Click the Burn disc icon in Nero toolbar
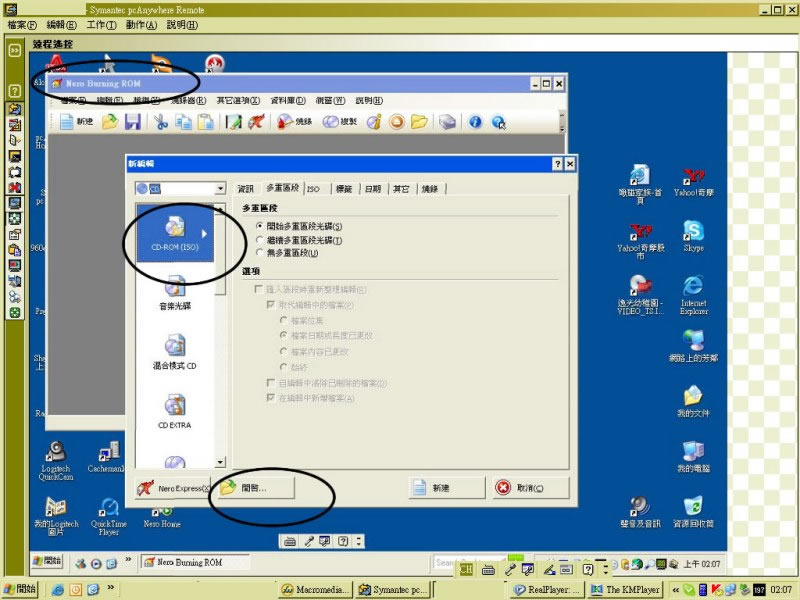800x600 pixels. (294, 122)
